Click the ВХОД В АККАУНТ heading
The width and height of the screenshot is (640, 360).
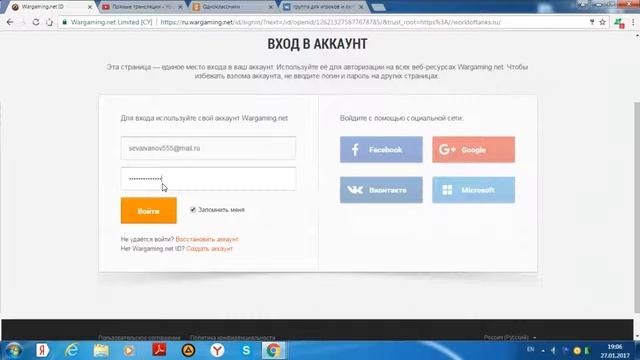pos(317,44)
